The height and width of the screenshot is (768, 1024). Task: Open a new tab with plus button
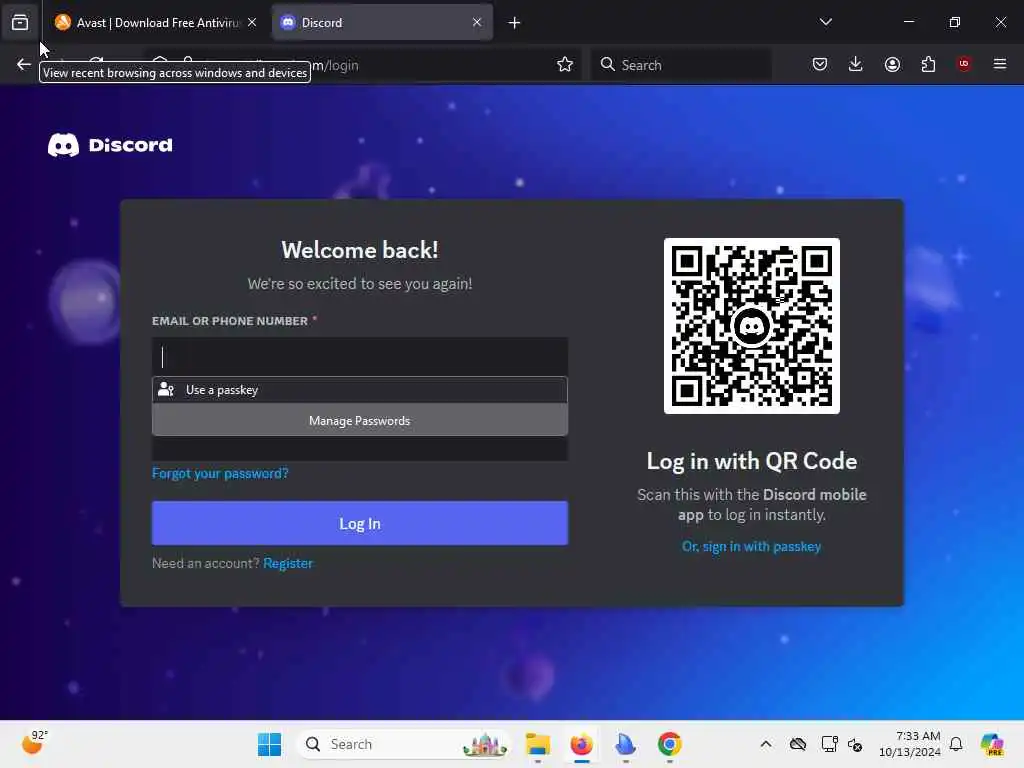(x=515, y=23)
